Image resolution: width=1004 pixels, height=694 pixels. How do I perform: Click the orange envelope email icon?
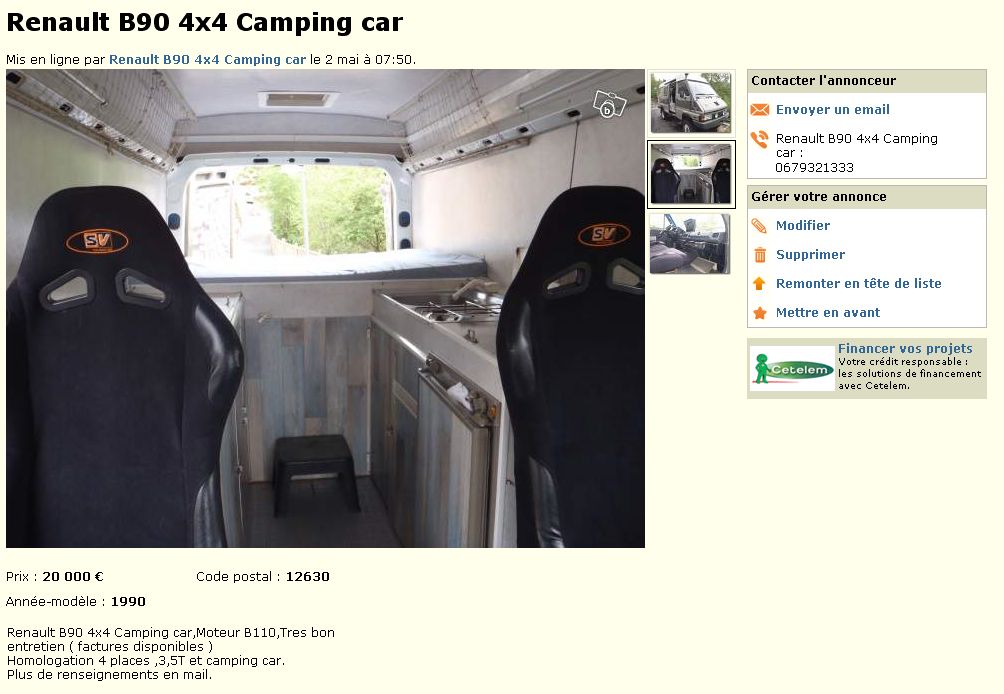tap(759, 109)
